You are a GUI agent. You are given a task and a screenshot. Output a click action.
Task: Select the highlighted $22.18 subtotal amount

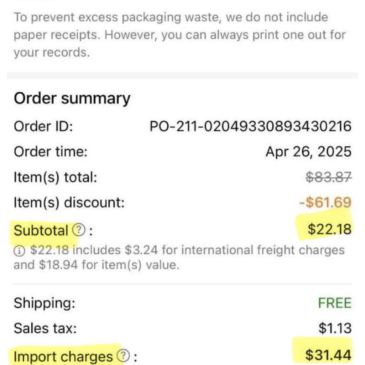point(329,229)
